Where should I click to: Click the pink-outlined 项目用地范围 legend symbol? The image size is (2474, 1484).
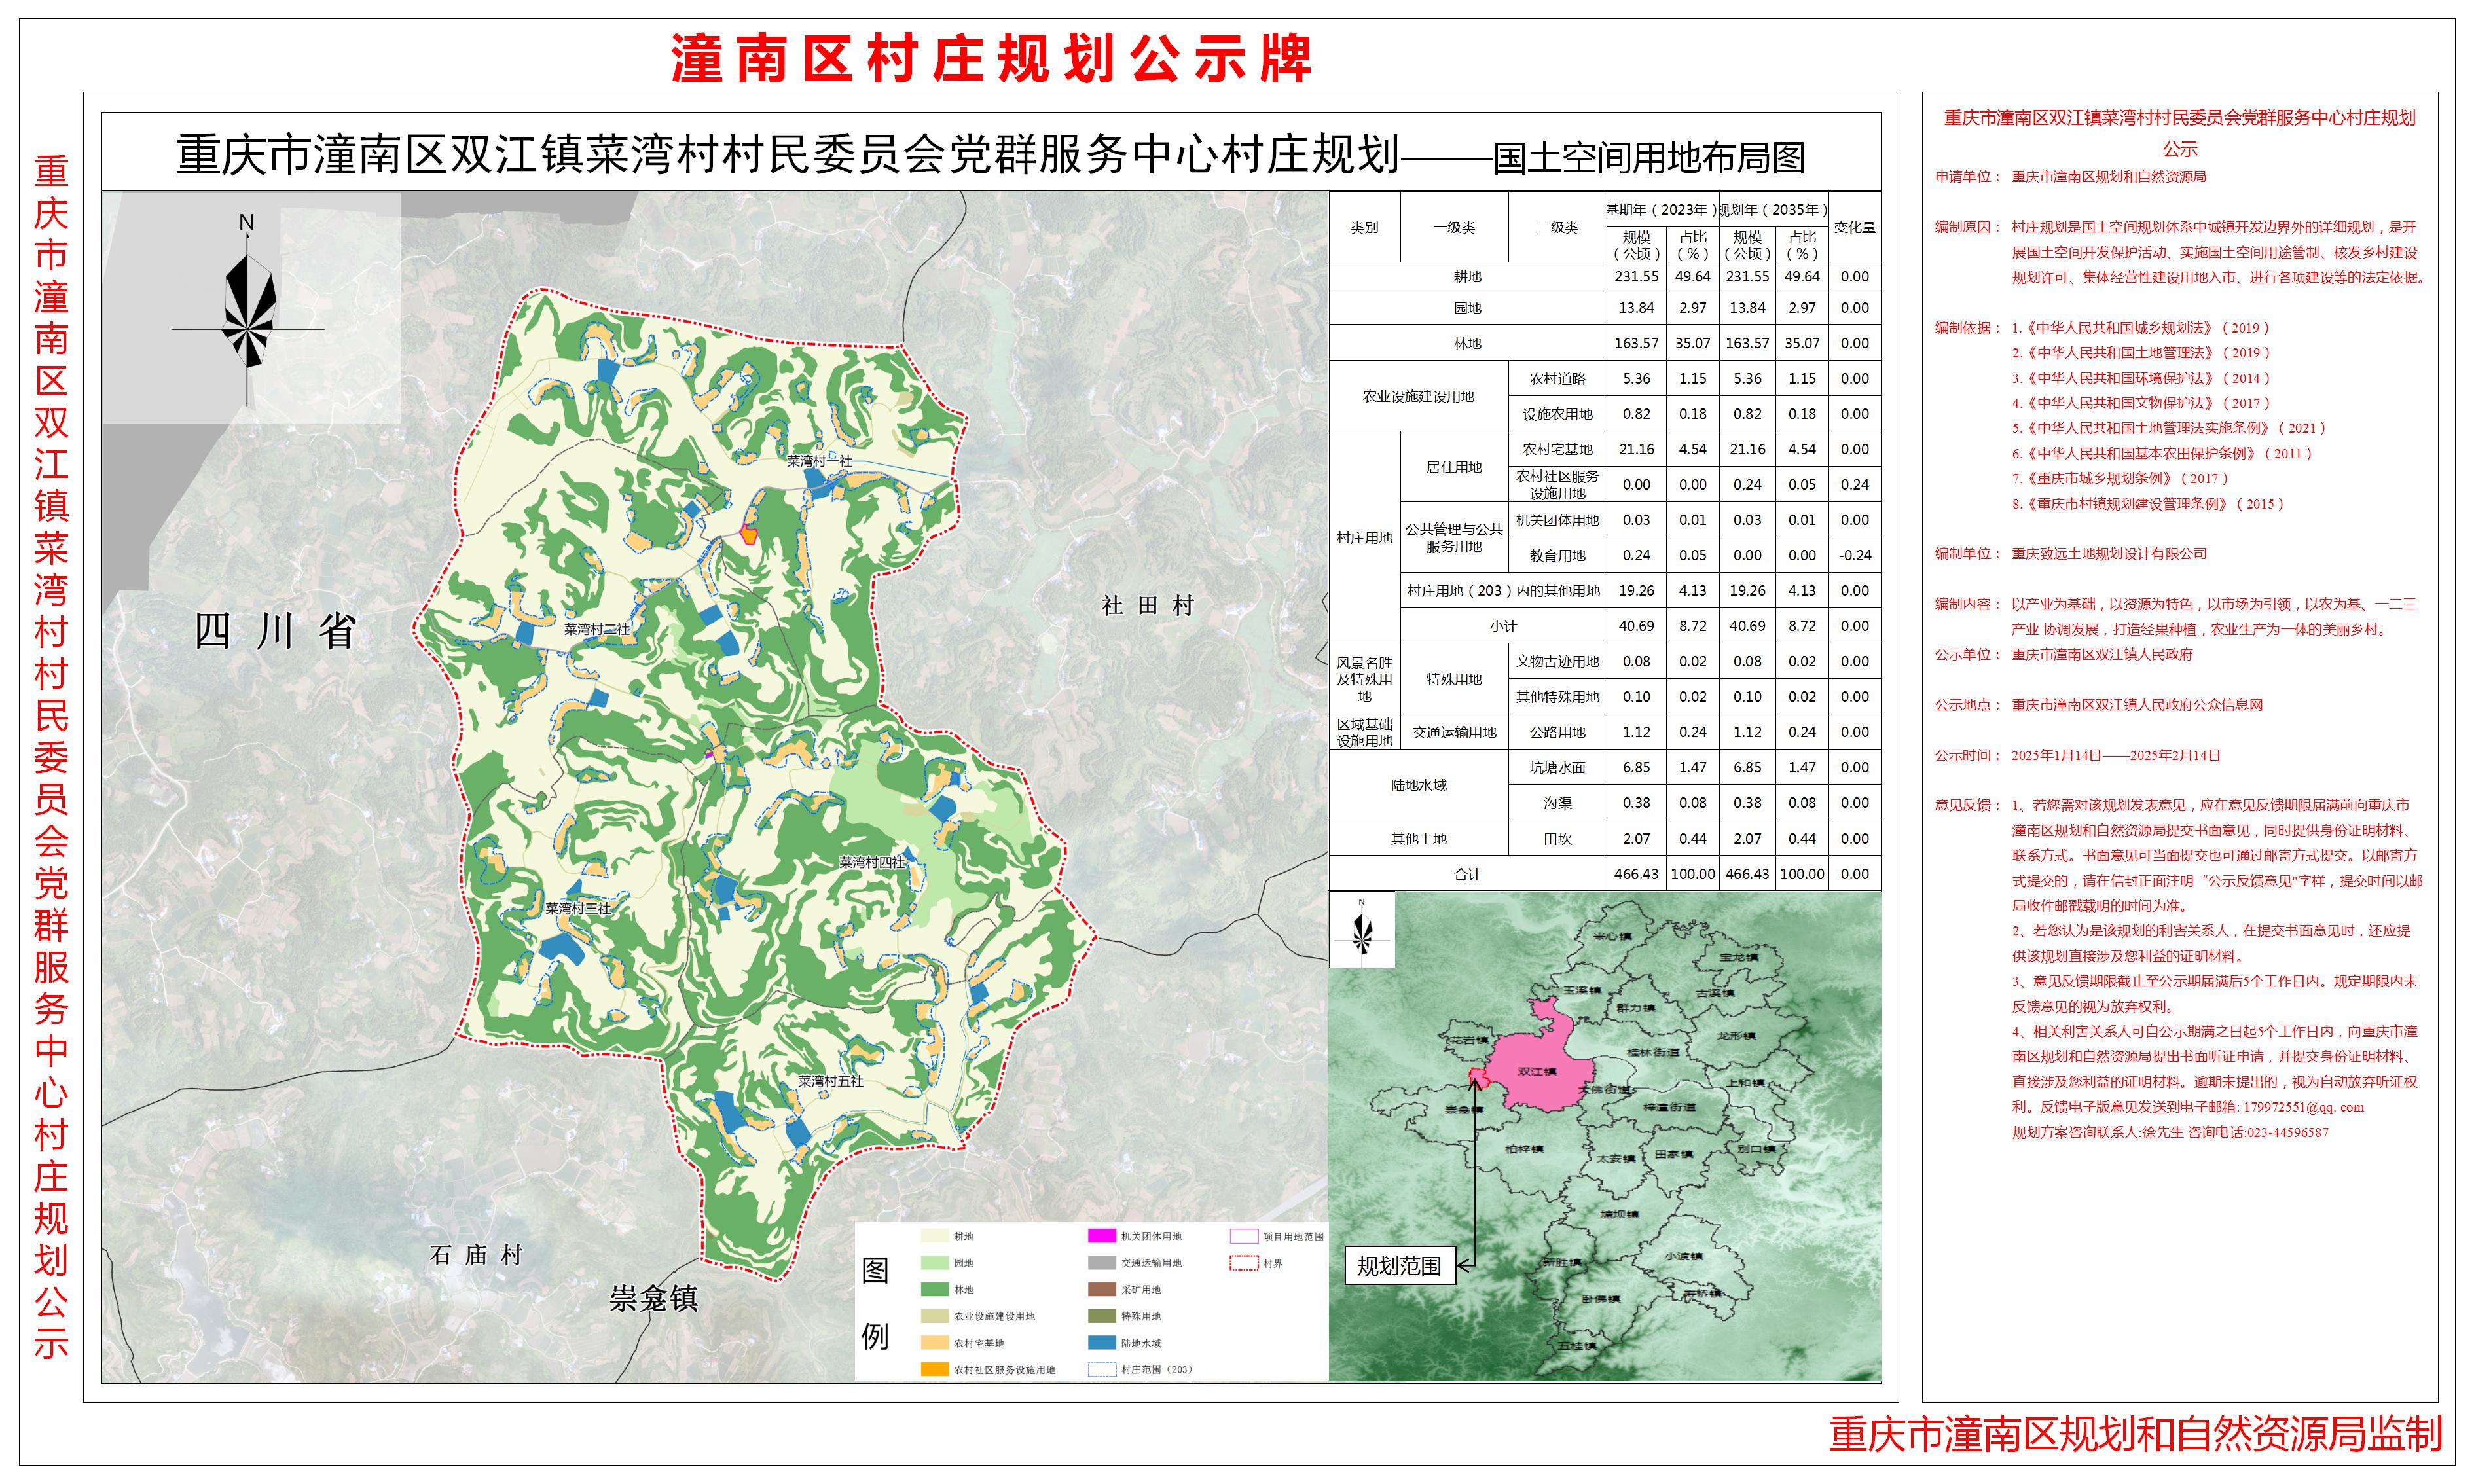click(1243, 1236)
